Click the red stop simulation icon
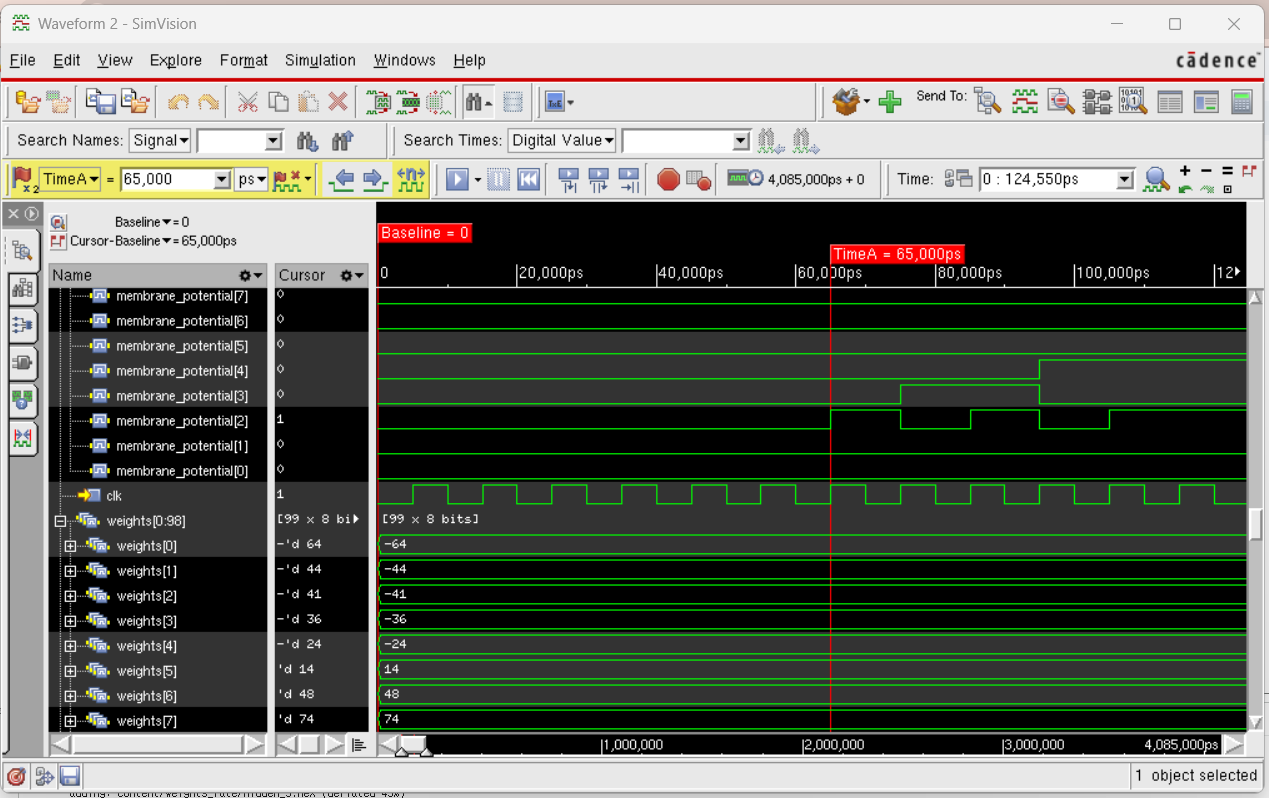The image size is (1269, 798). coord(668,180)
